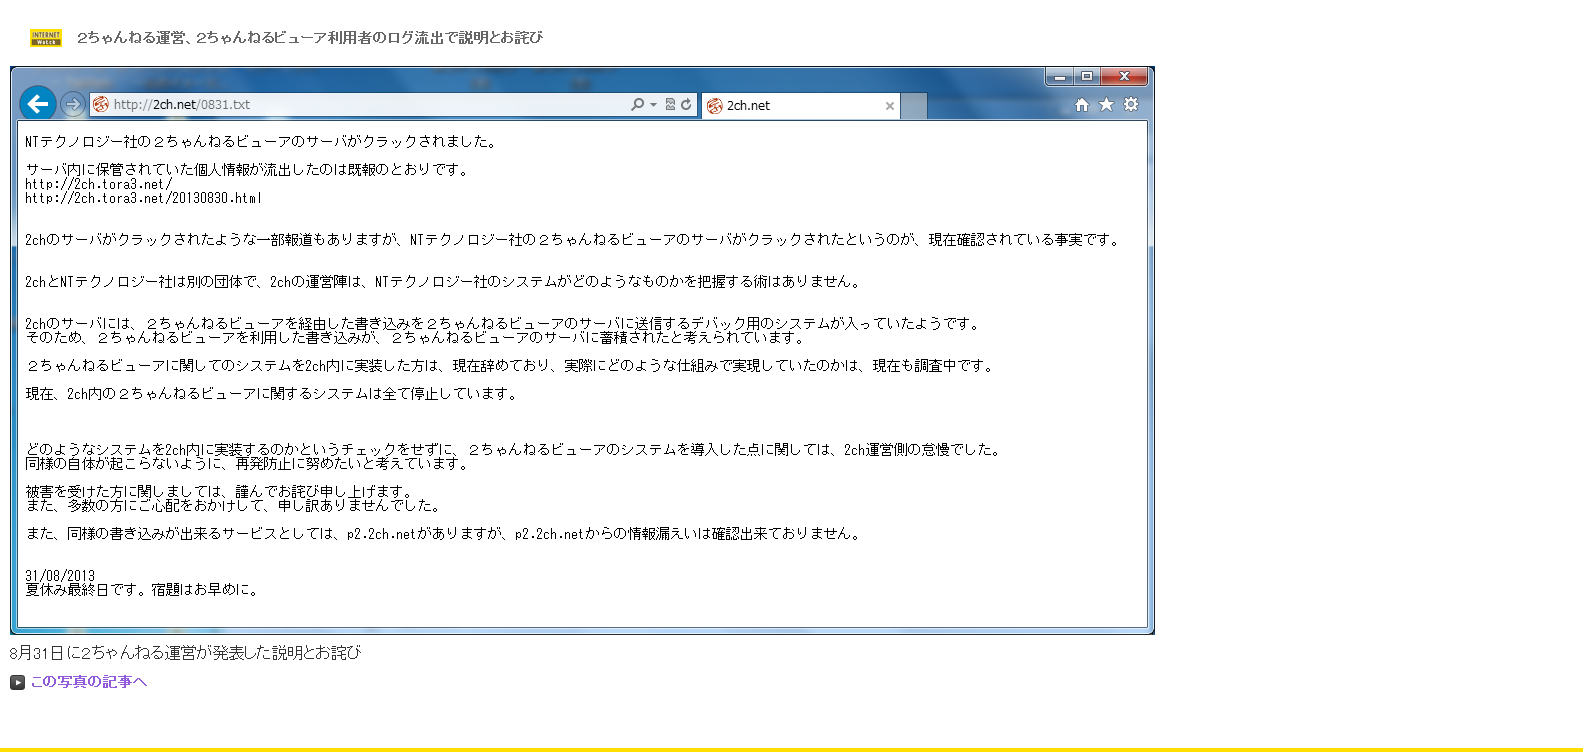Click the 2ch favicon in the address bar
Viewport: 1583px width, 752px height.
[x=101, y=104]
